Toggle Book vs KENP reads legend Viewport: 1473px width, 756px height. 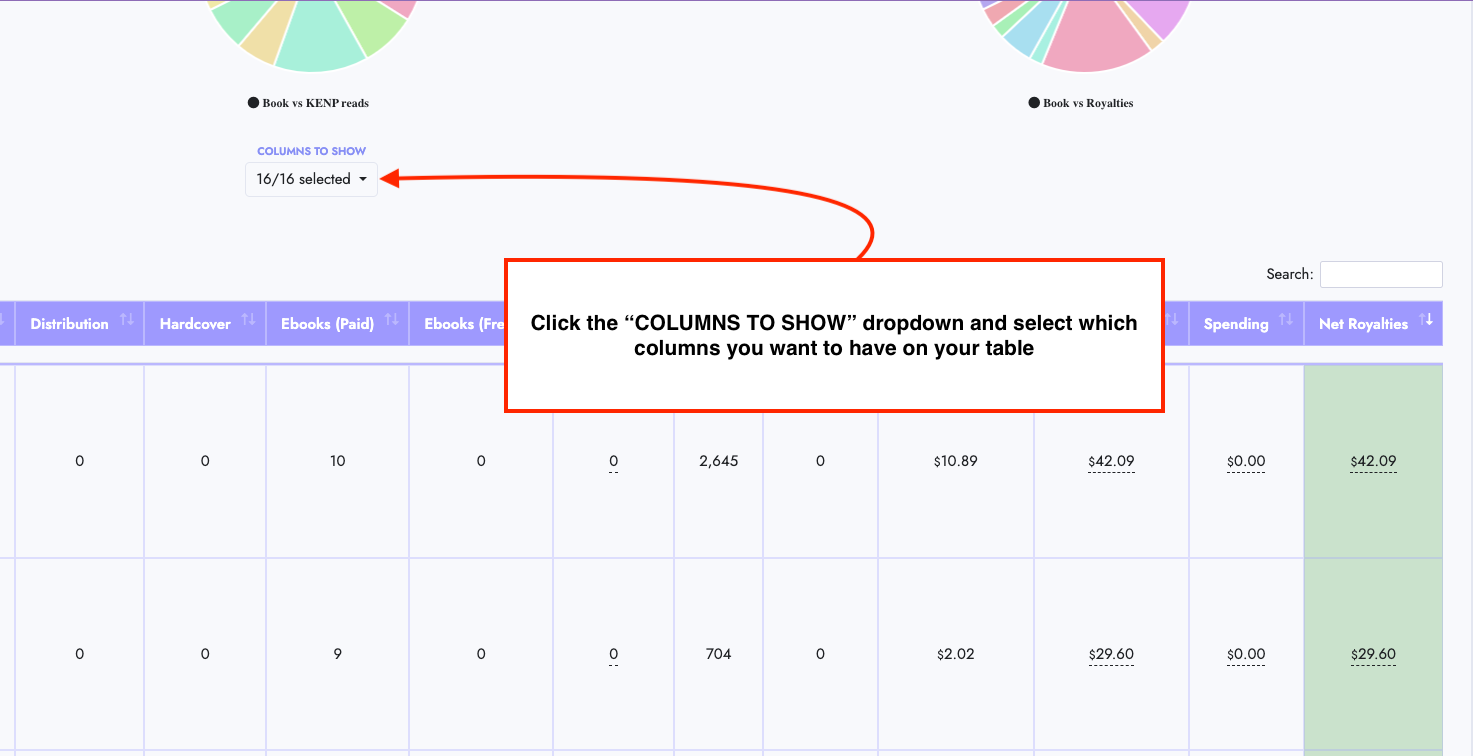click(x=308, y=103)
